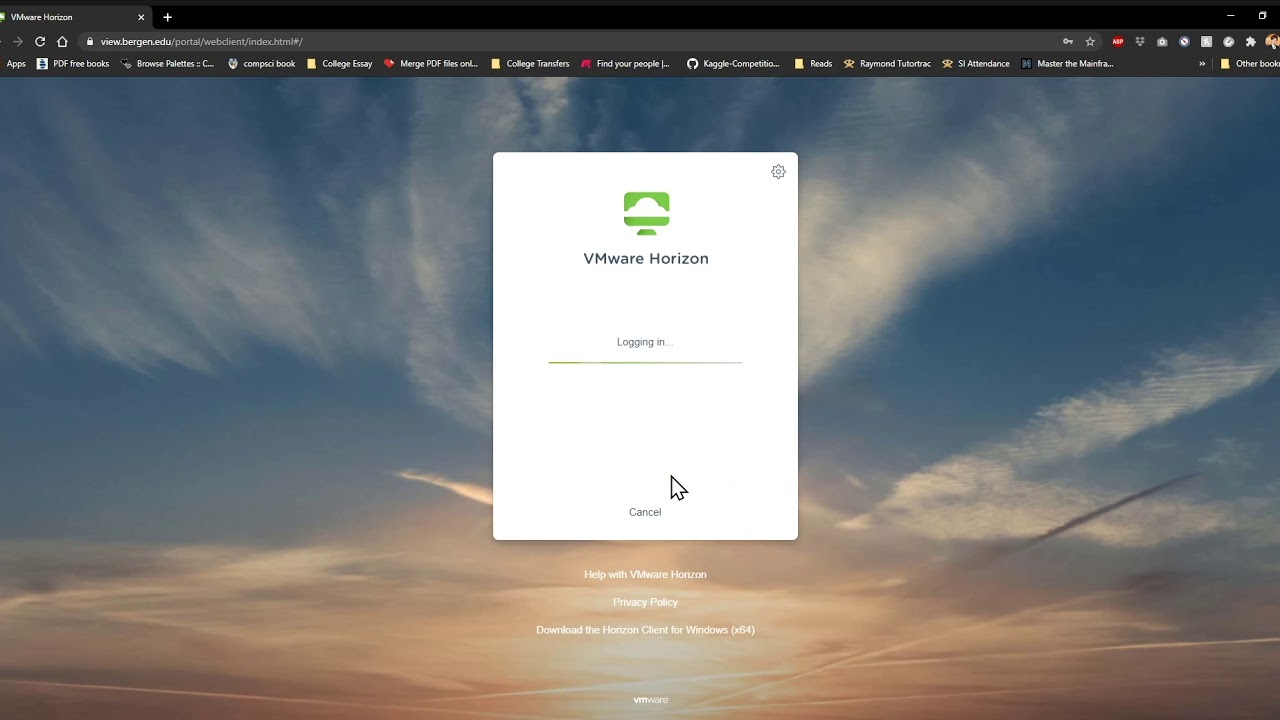
Task: Download the Horizon Client for Windows (x64)
Action: click(x=645, y=630)
